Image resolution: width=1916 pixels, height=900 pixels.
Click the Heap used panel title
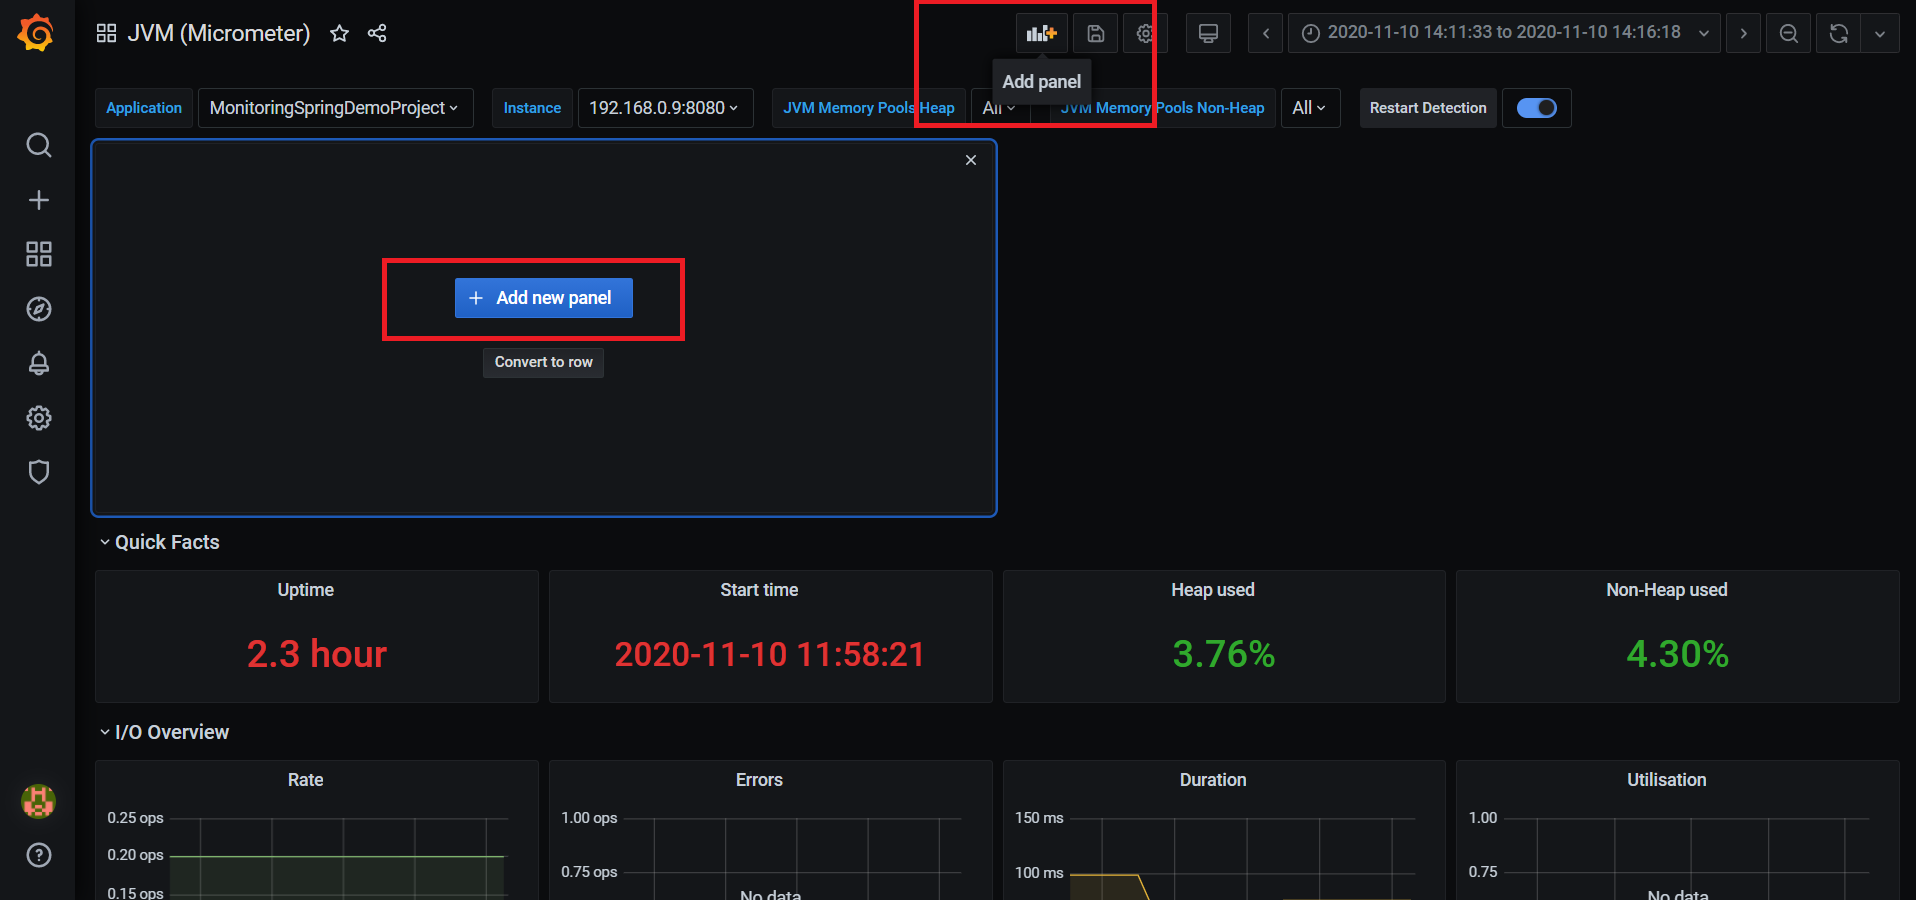(x=1213, y=590)
